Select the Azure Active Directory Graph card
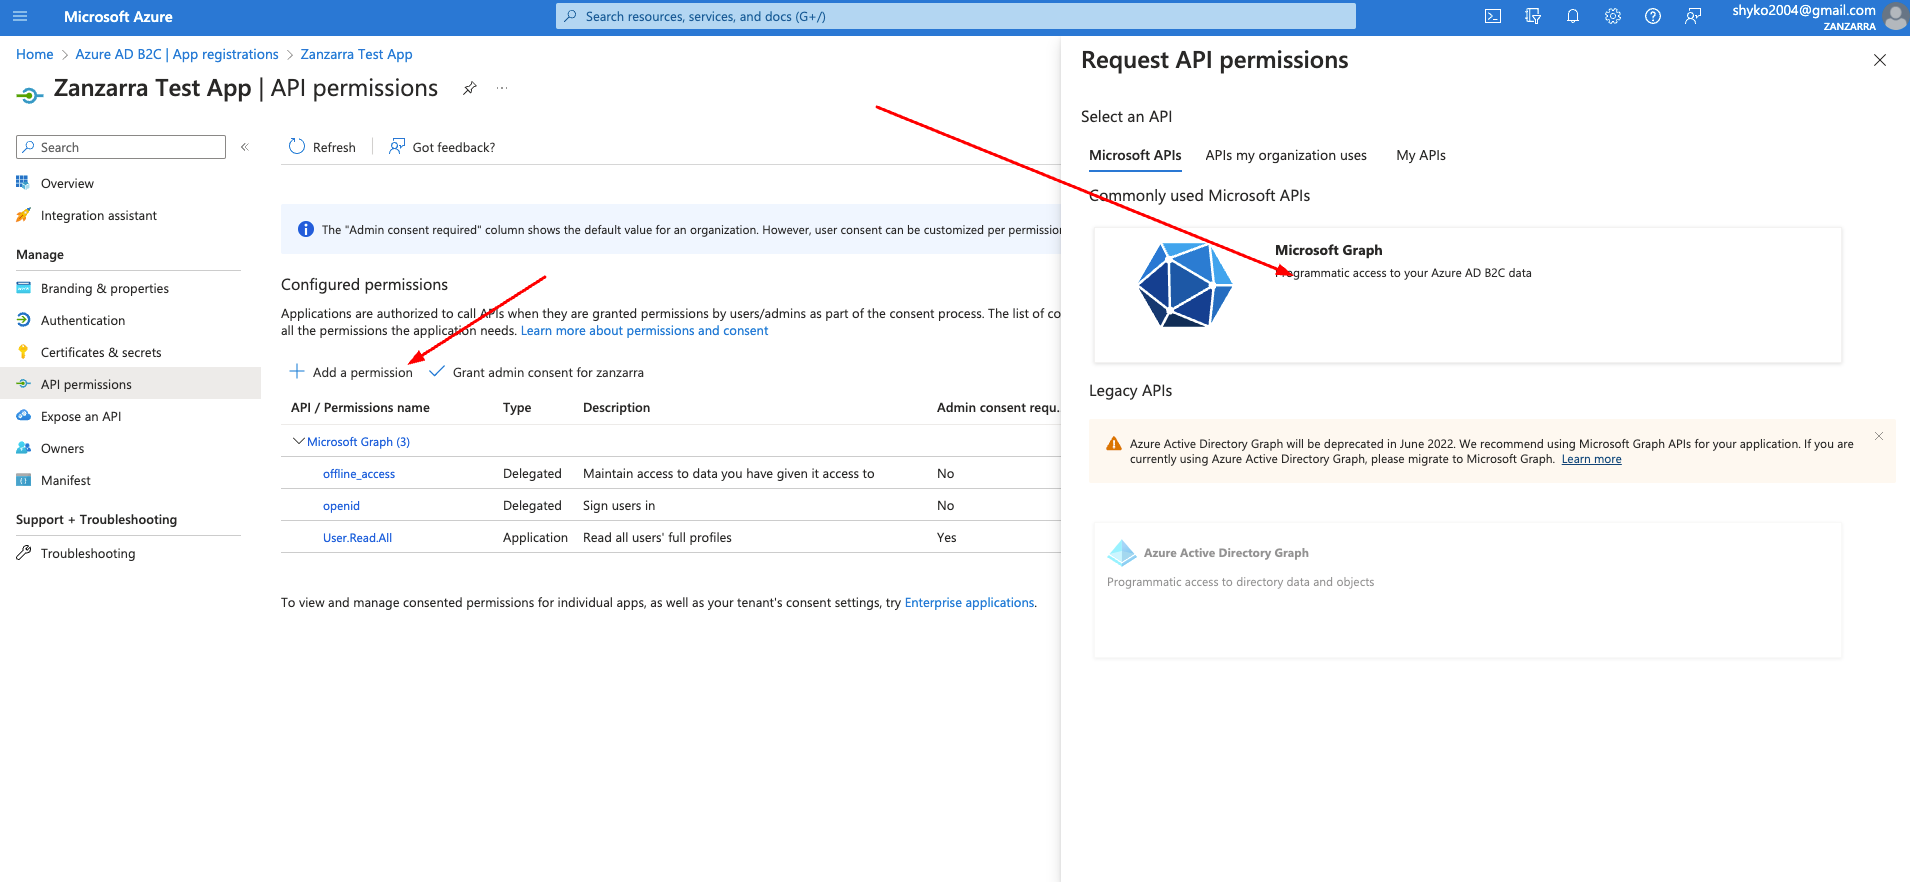This screenshot has width=1910, height=882. click(1467, 589)
